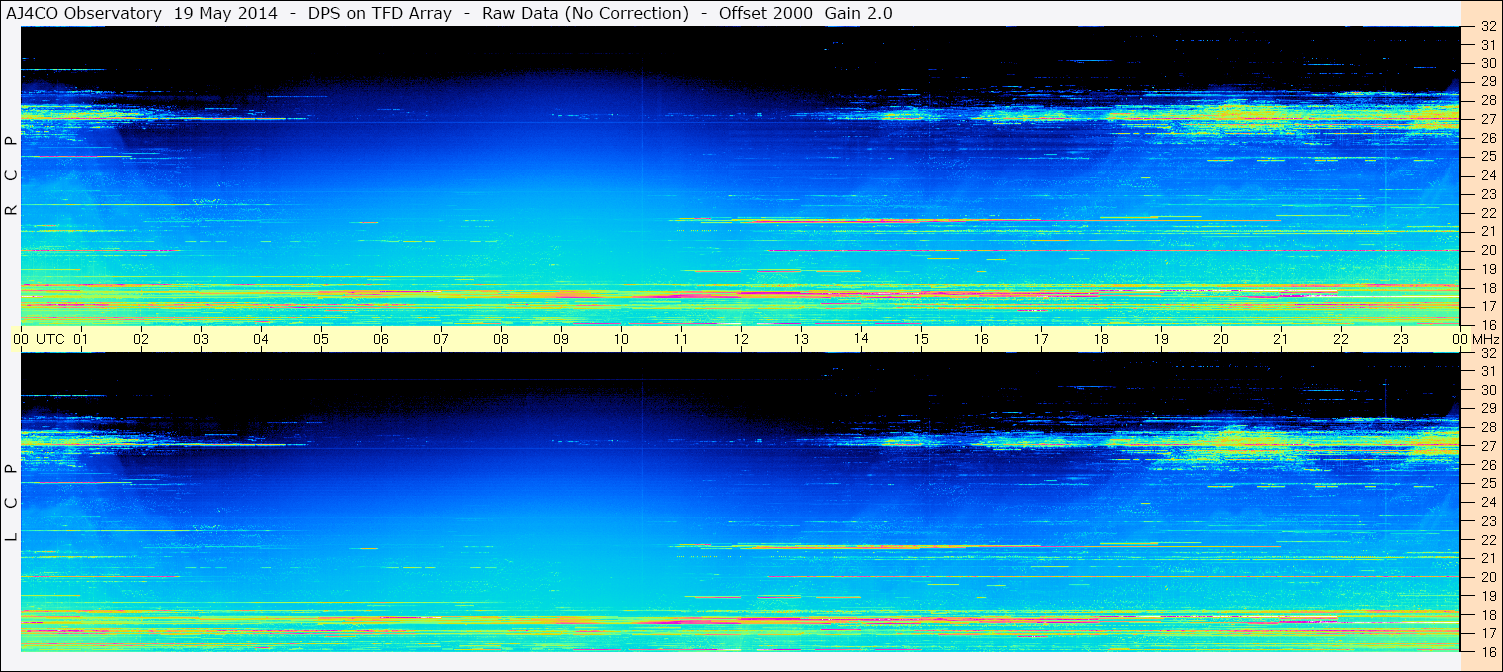Select the 'UTC' label on the time axis
Image resolution: width=1503 pixels, height=672 pixels.
(50, 339)
